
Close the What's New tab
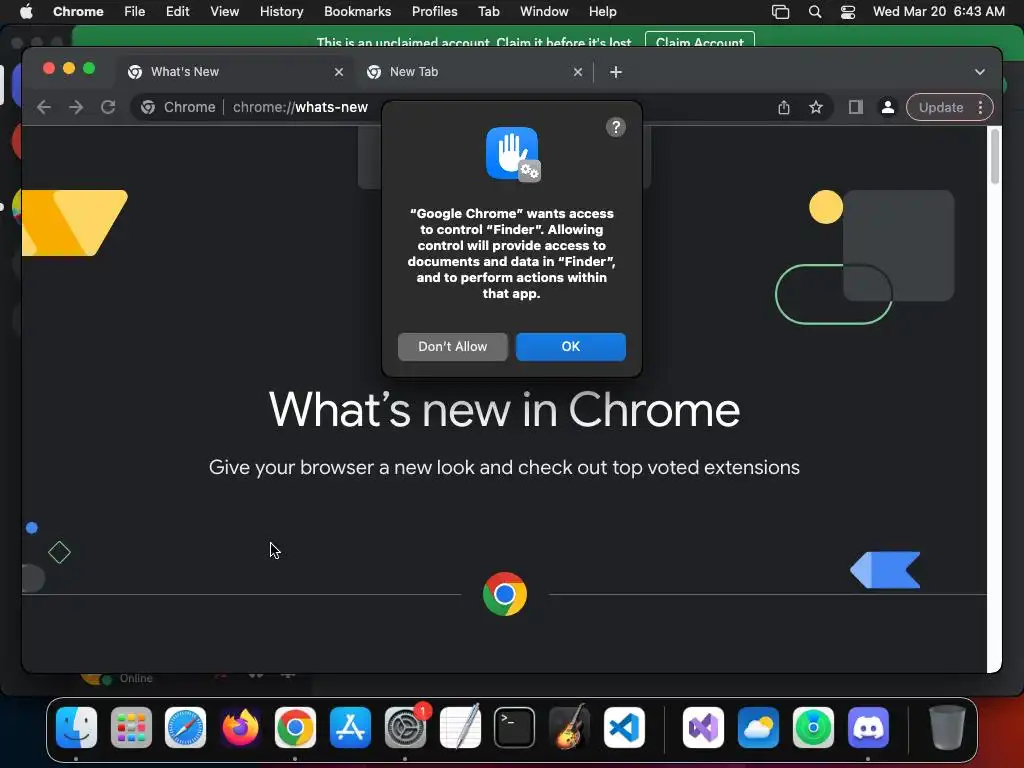coord(338,72)
